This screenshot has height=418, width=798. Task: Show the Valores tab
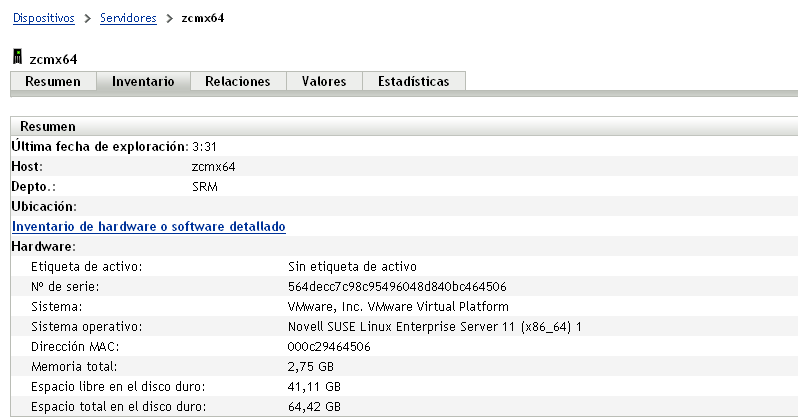(x=324, y=82)
